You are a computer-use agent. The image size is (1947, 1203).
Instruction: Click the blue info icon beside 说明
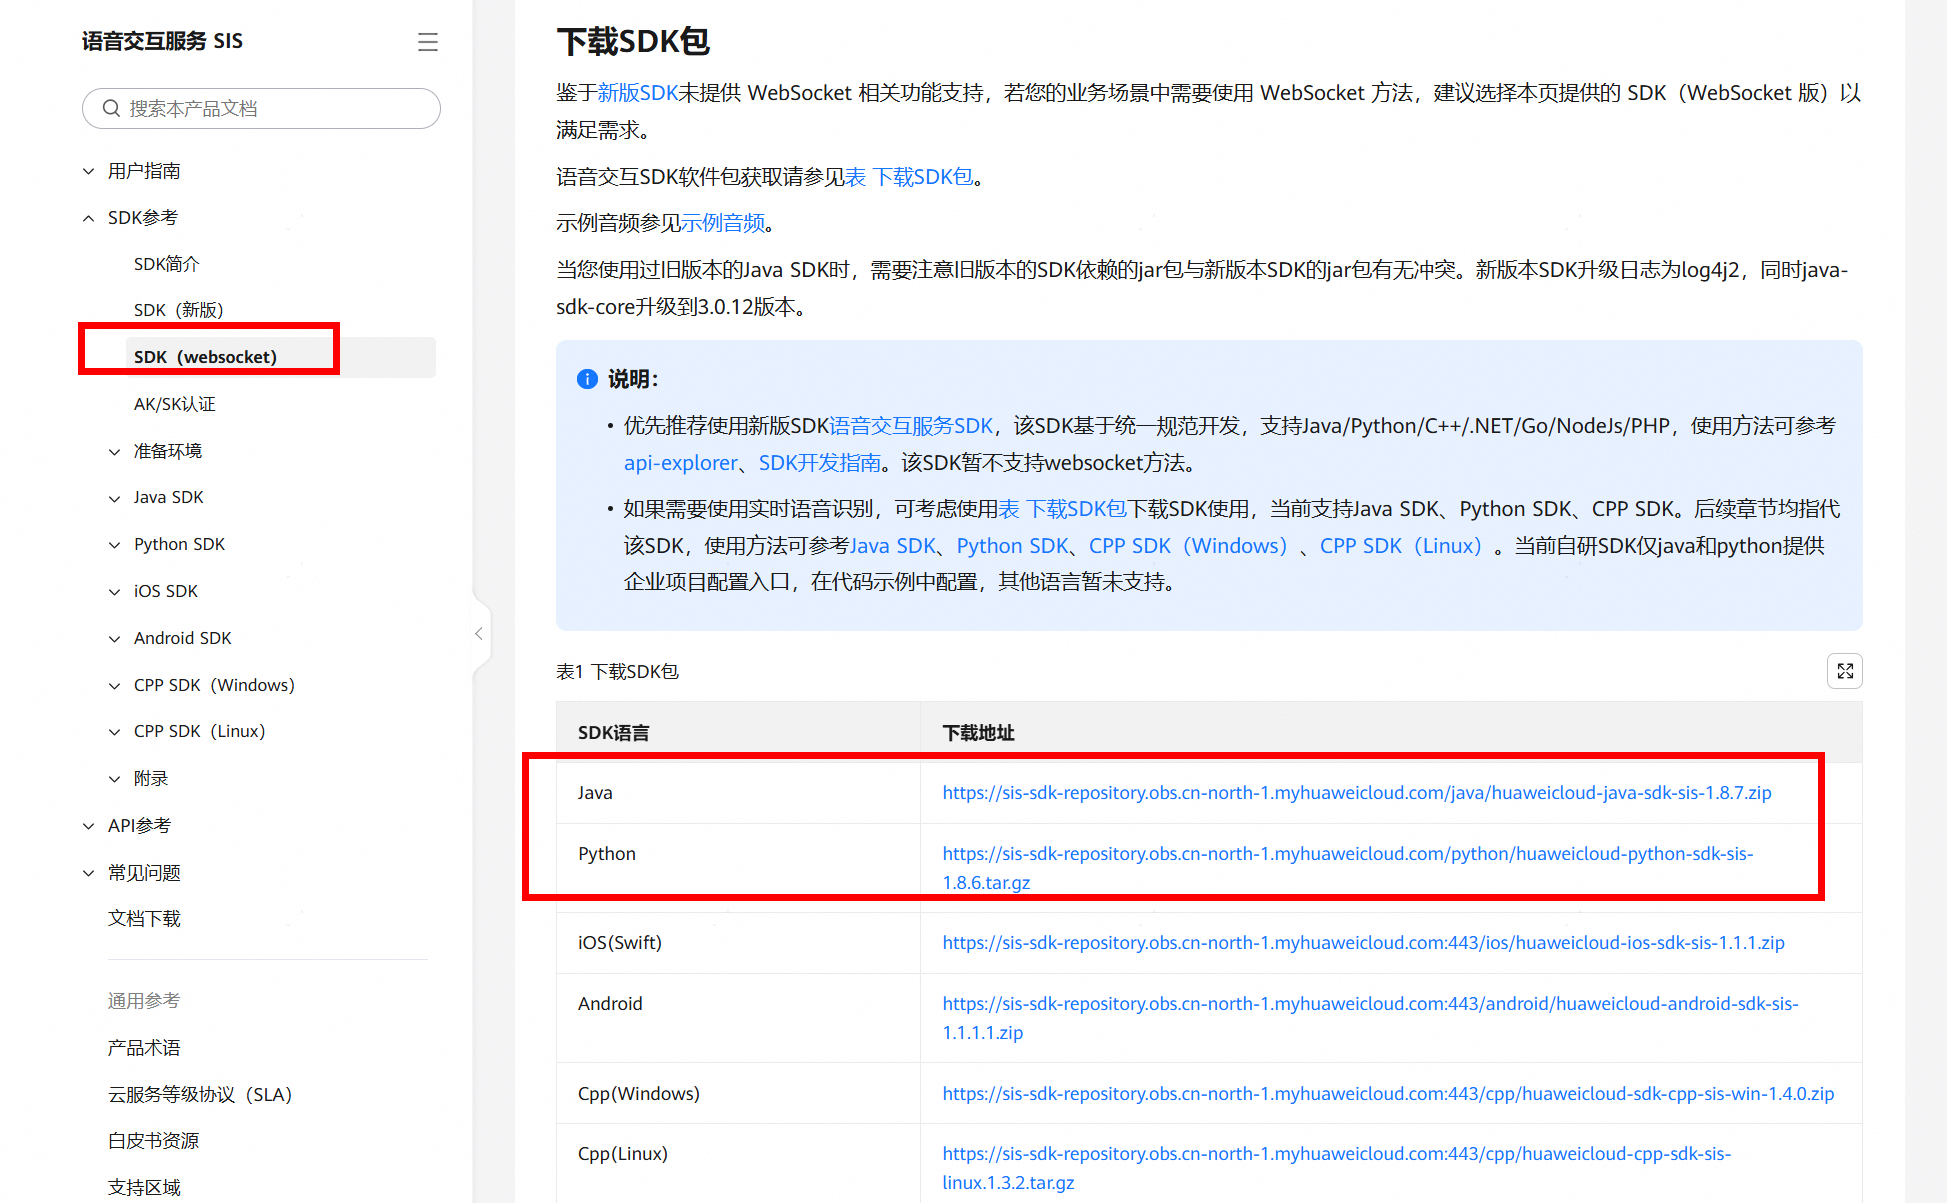[587, 379]
